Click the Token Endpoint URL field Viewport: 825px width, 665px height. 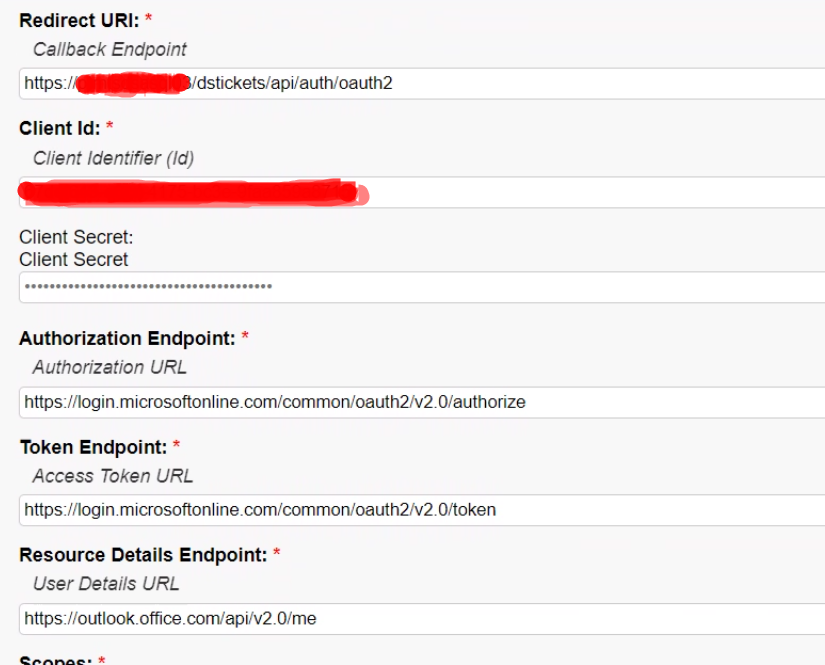tap(422, 510)
